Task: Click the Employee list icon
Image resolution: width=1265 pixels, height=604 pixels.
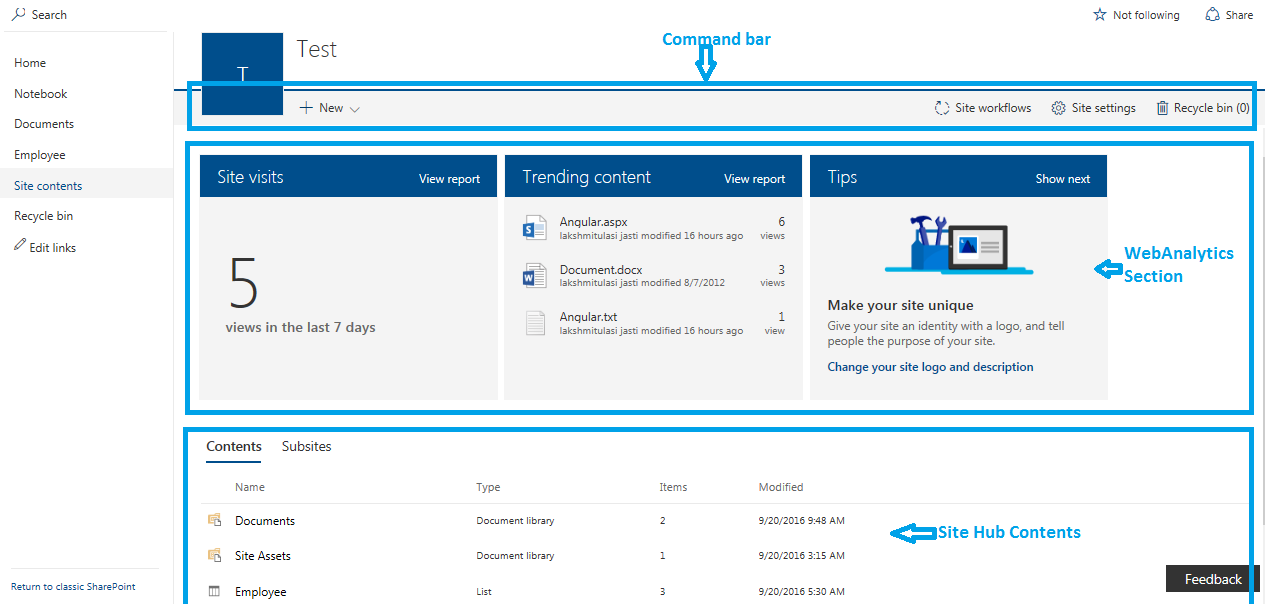Action: pos(214,591)
